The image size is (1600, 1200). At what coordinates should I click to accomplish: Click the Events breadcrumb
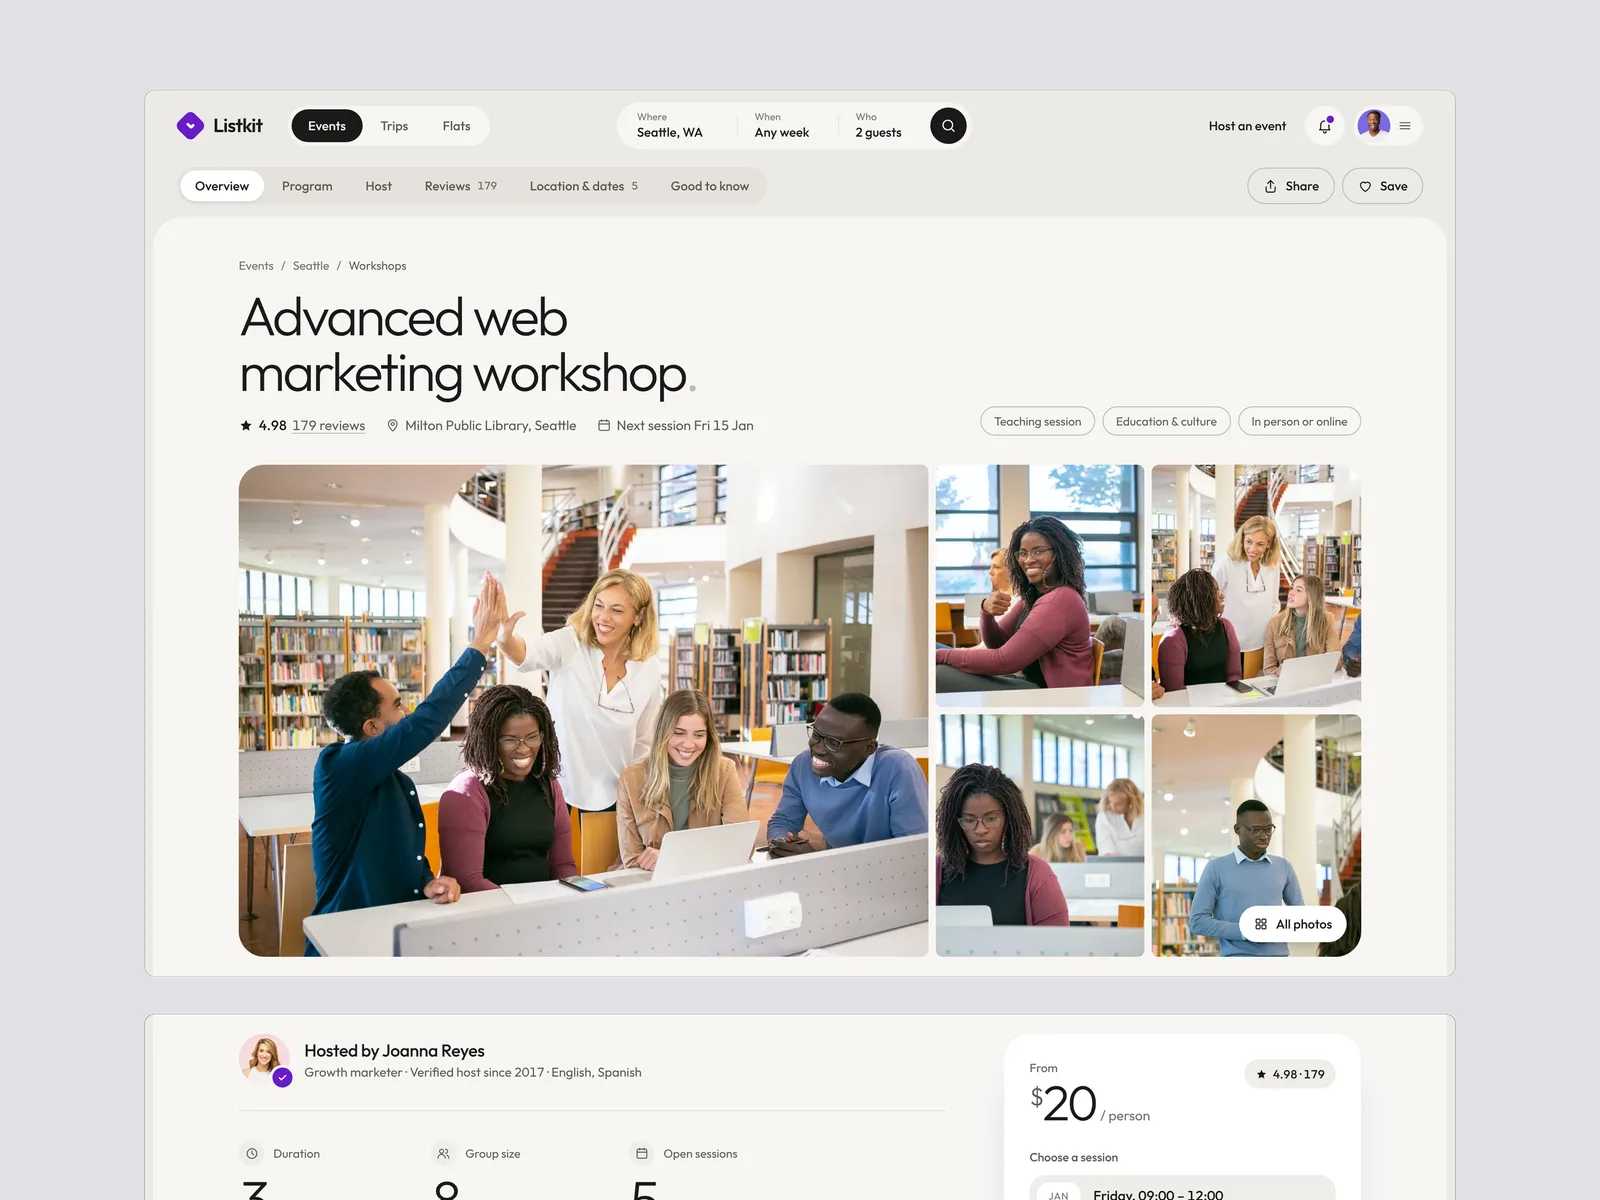click(x=256, y=266)
